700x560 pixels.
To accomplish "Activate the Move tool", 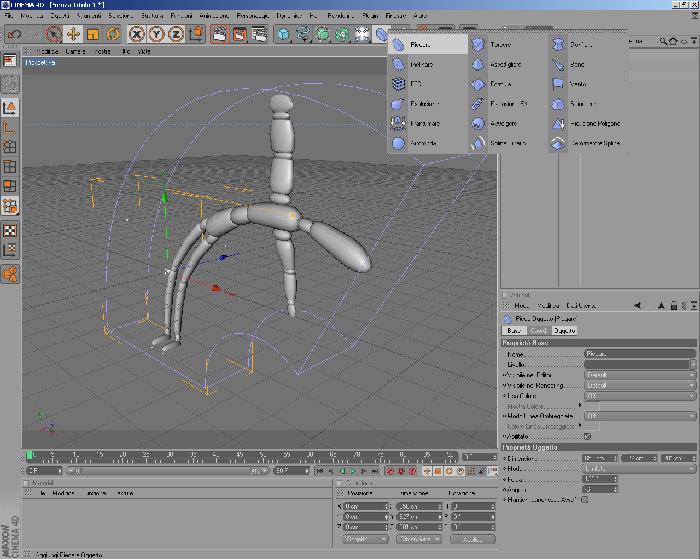I will [73, 34].
